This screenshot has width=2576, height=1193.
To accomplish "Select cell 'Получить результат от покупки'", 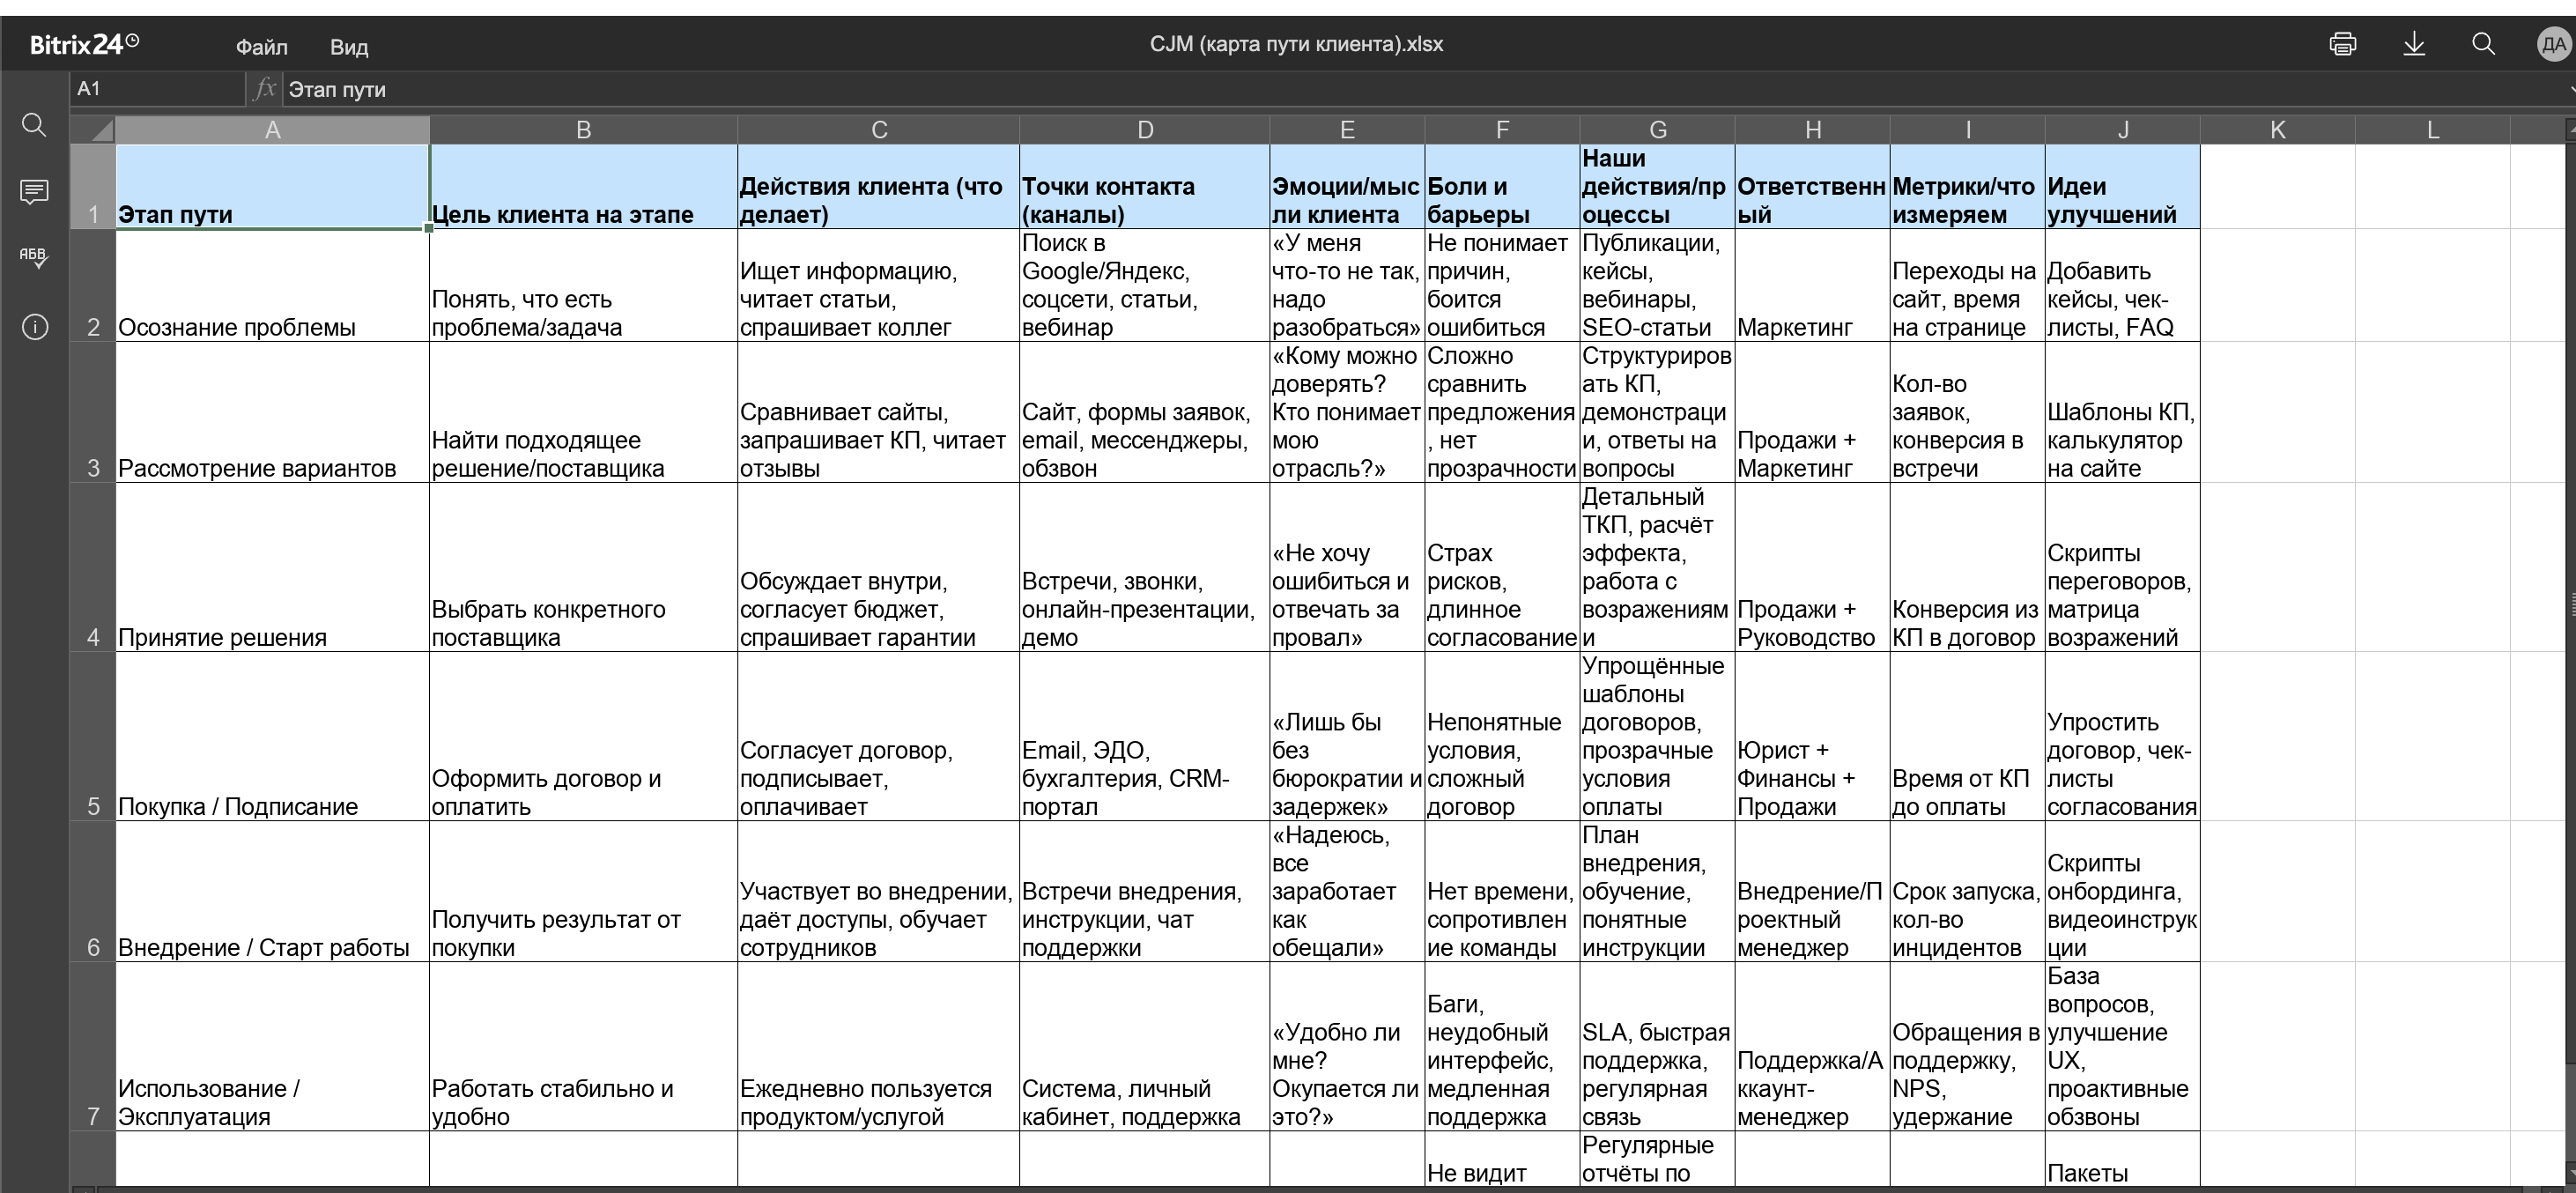I will pos(584,892).
